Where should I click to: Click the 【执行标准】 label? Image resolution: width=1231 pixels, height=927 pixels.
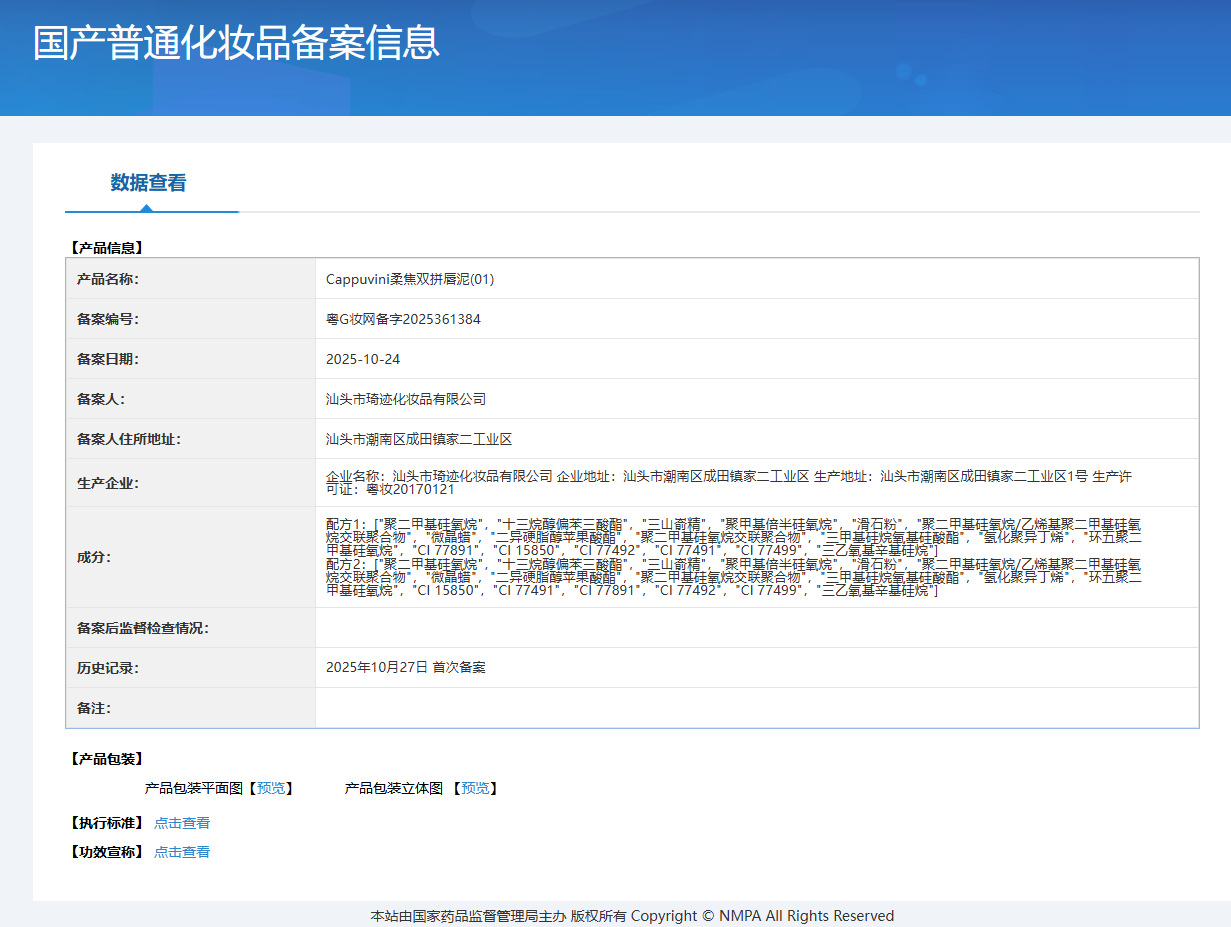point(106,823)
